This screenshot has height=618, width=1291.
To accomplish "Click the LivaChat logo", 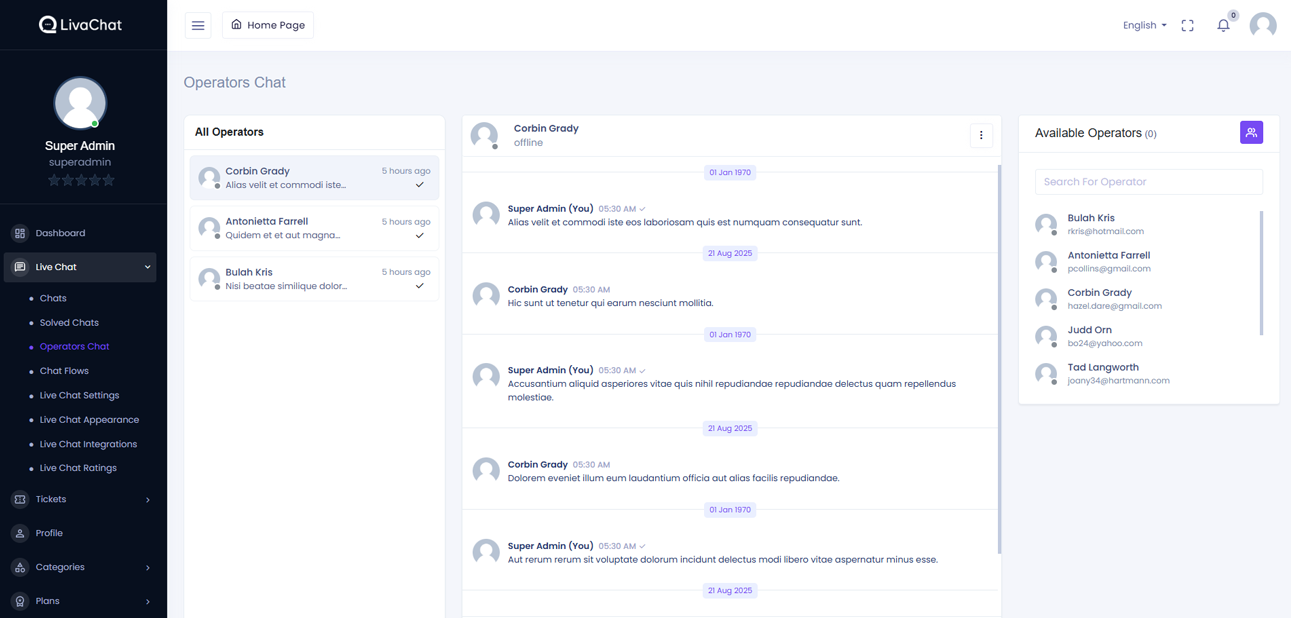I will (80, 25).
